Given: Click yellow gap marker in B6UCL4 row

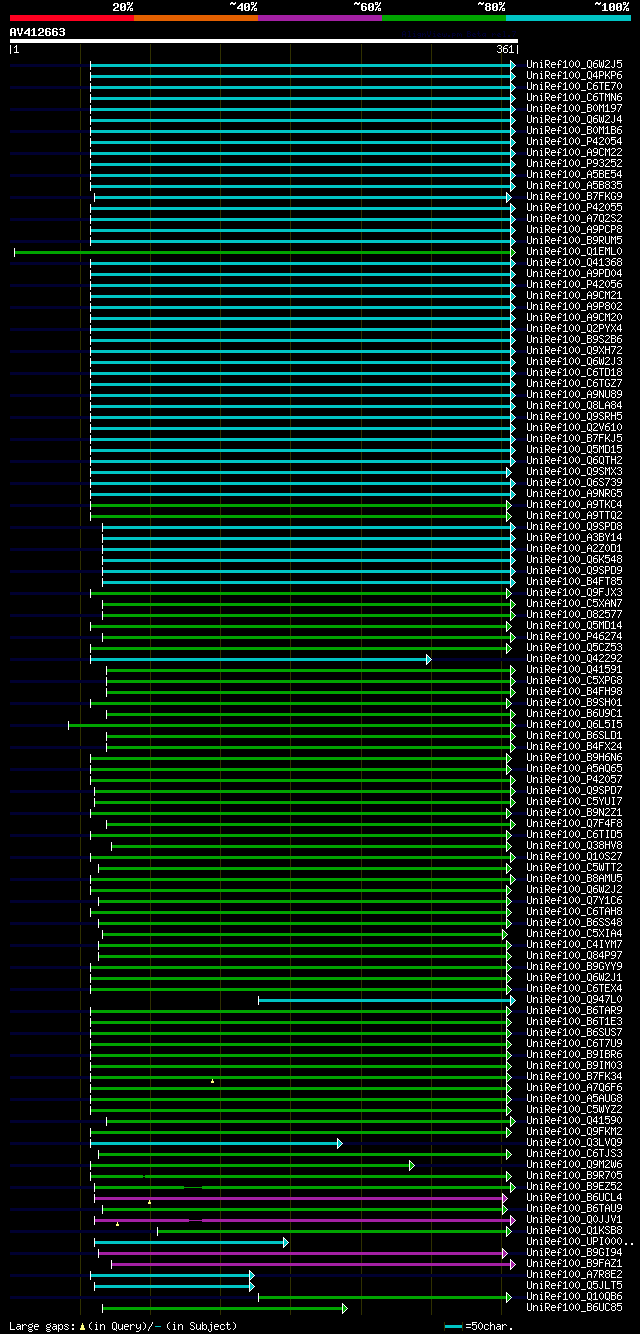Looking at the screenshot, I should point(149,1201).
